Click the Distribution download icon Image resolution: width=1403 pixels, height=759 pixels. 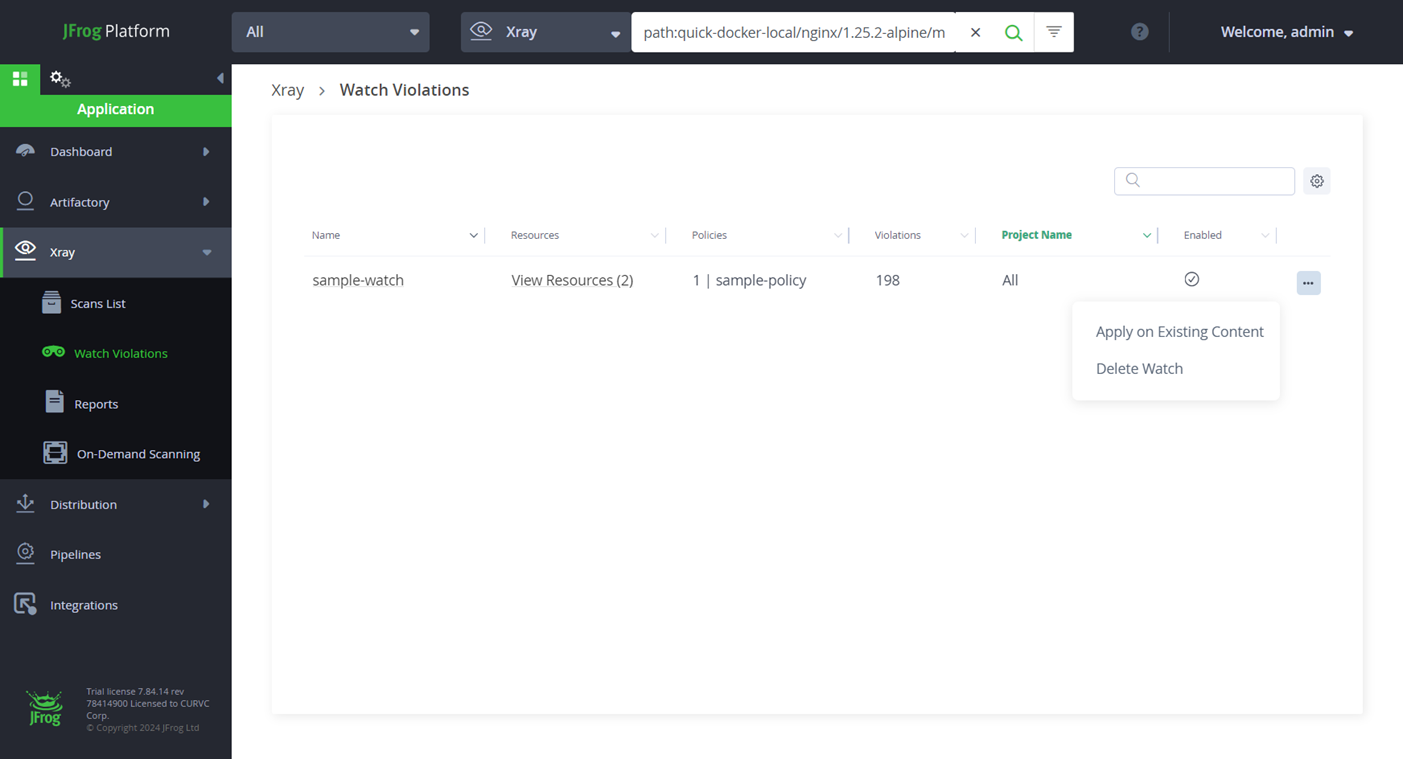26,503
